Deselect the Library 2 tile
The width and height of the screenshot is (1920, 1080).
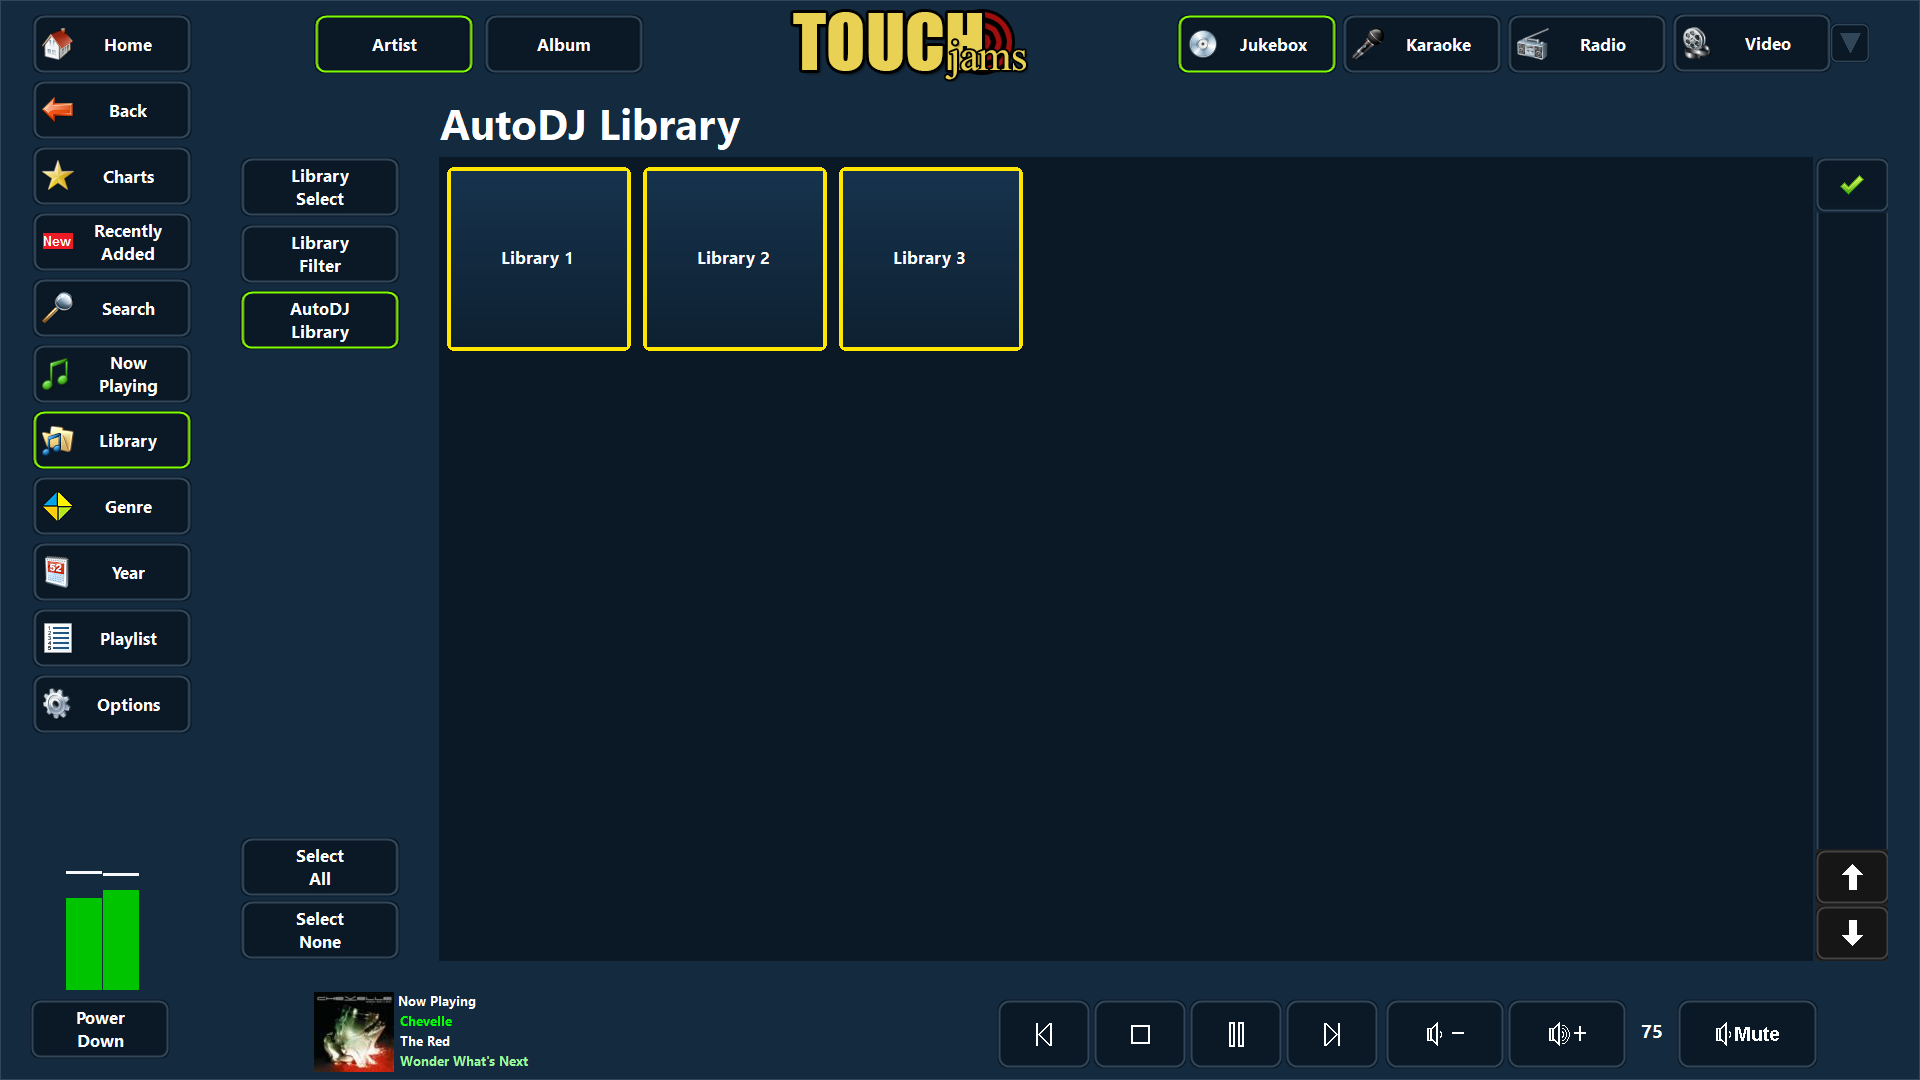click(x=734, y=258)
